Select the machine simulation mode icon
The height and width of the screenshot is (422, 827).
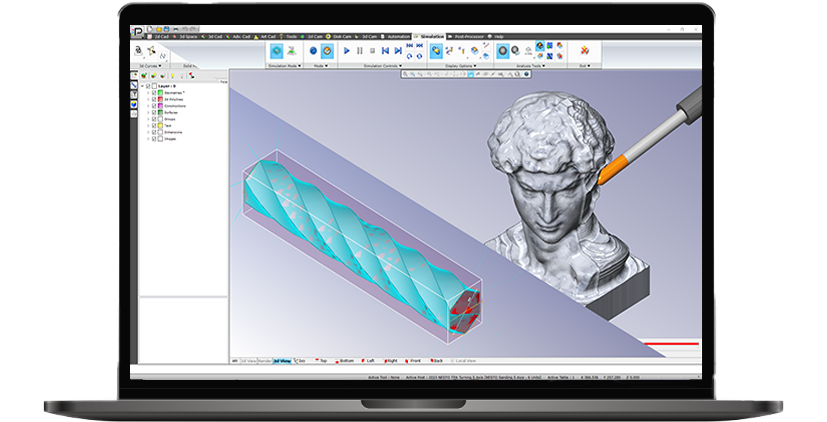(x=291, y=51)
